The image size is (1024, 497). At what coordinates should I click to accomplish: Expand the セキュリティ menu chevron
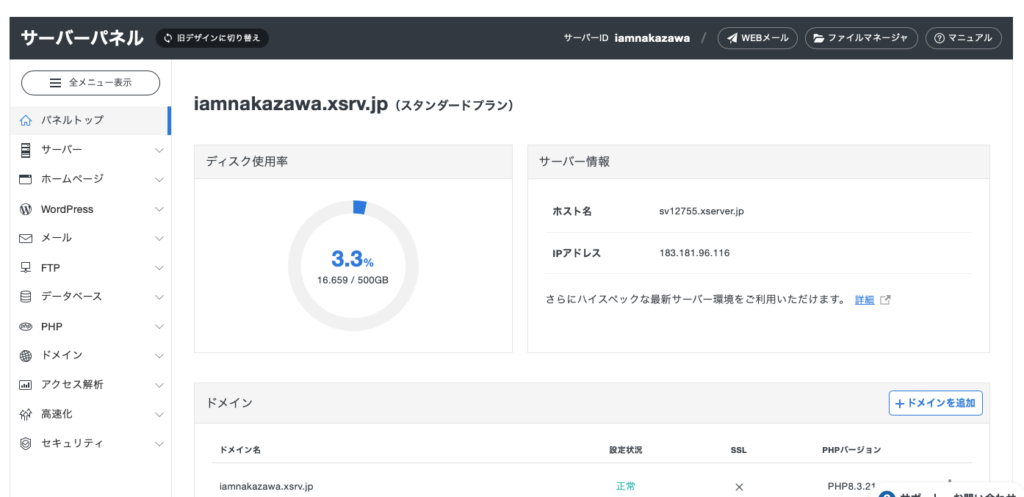point(159,443)
